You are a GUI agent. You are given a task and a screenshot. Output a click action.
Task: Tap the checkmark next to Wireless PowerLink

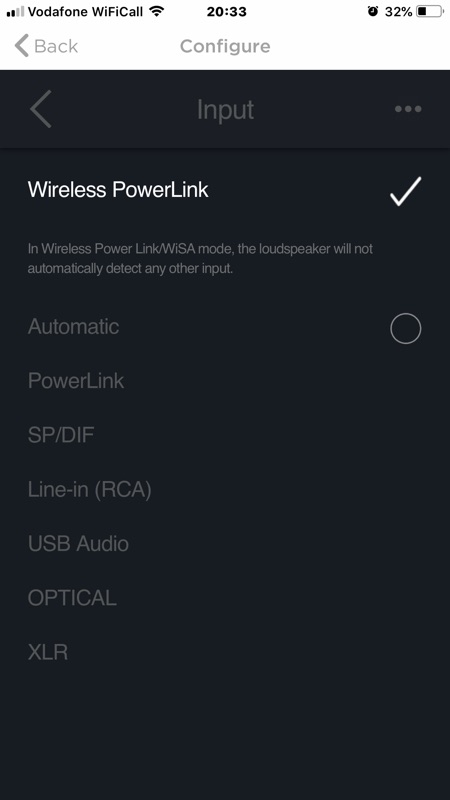pos(406,191)
